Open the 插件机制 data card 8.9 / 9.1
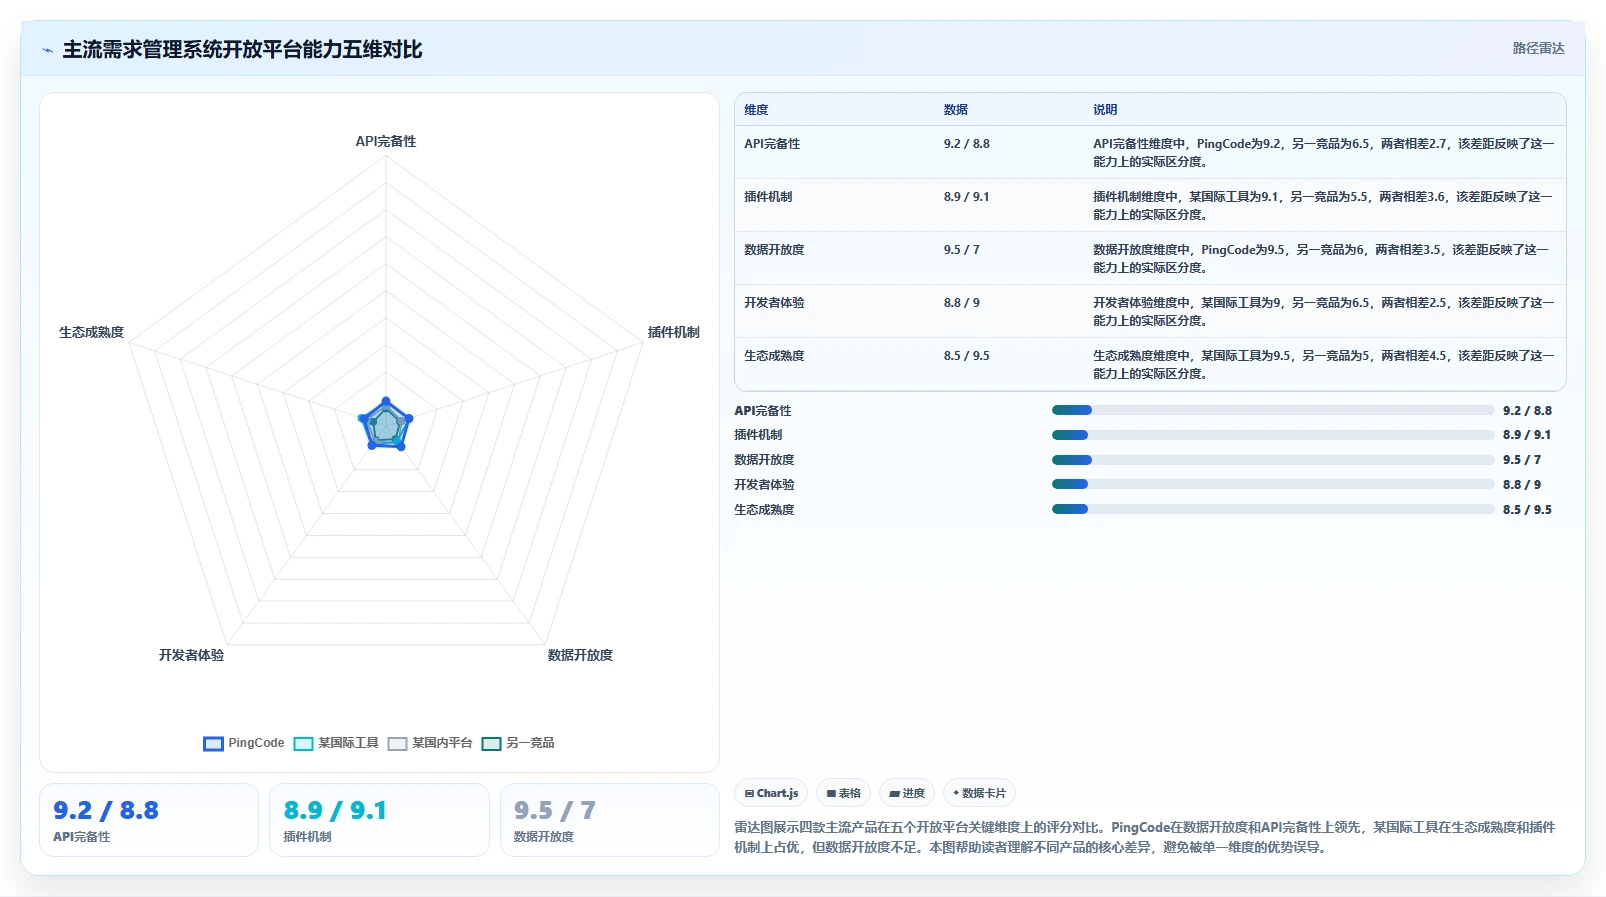 [379, 820]
